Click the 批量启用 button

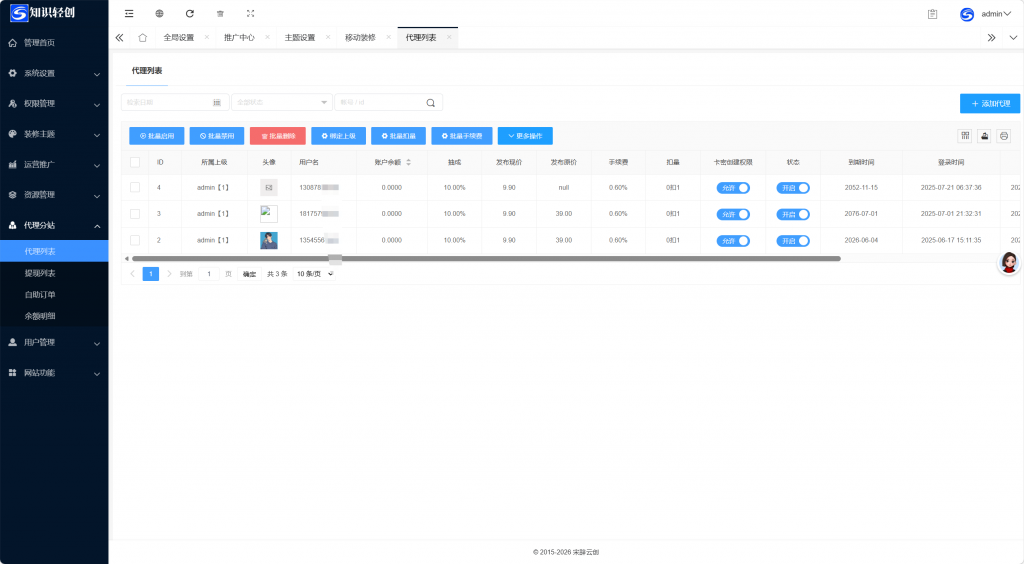pos(157,136)
